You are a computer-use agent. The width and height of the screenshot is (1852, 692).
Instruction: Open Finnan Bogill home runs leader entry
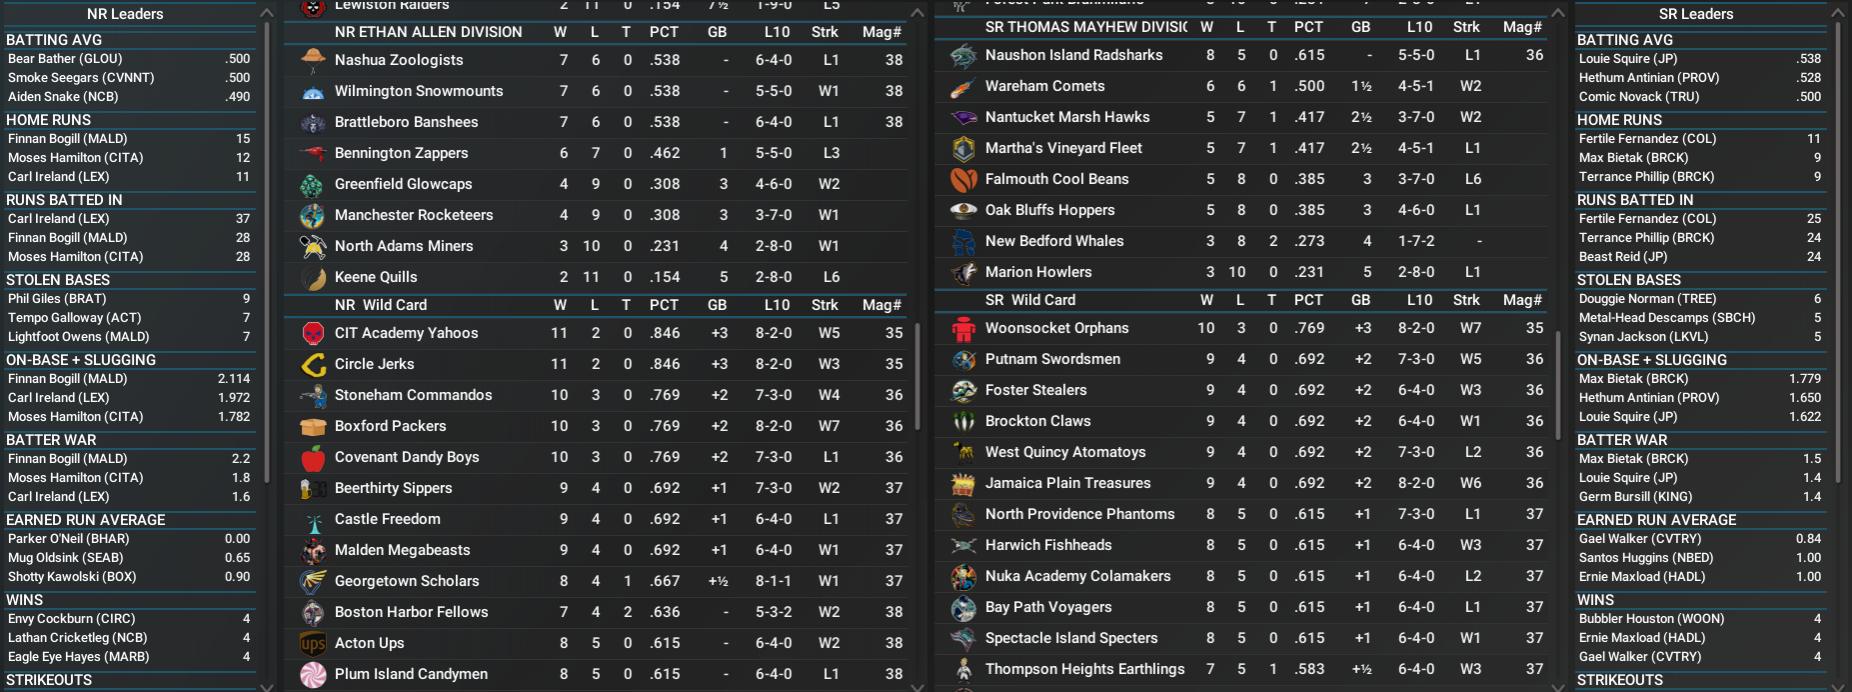129,139
